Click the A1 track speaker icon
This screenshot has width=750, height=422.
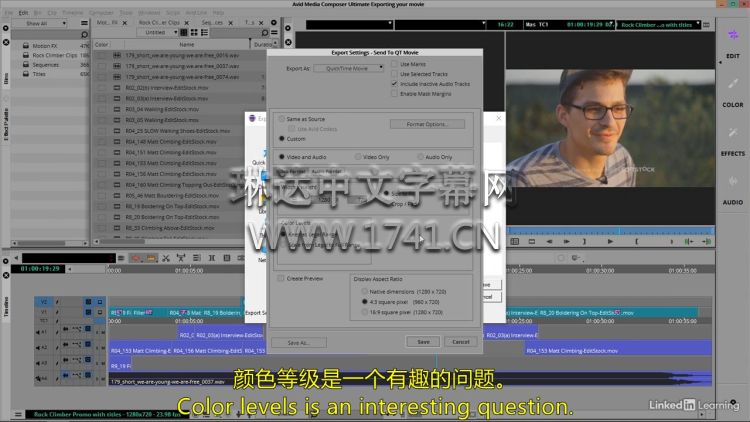[38, 332]
